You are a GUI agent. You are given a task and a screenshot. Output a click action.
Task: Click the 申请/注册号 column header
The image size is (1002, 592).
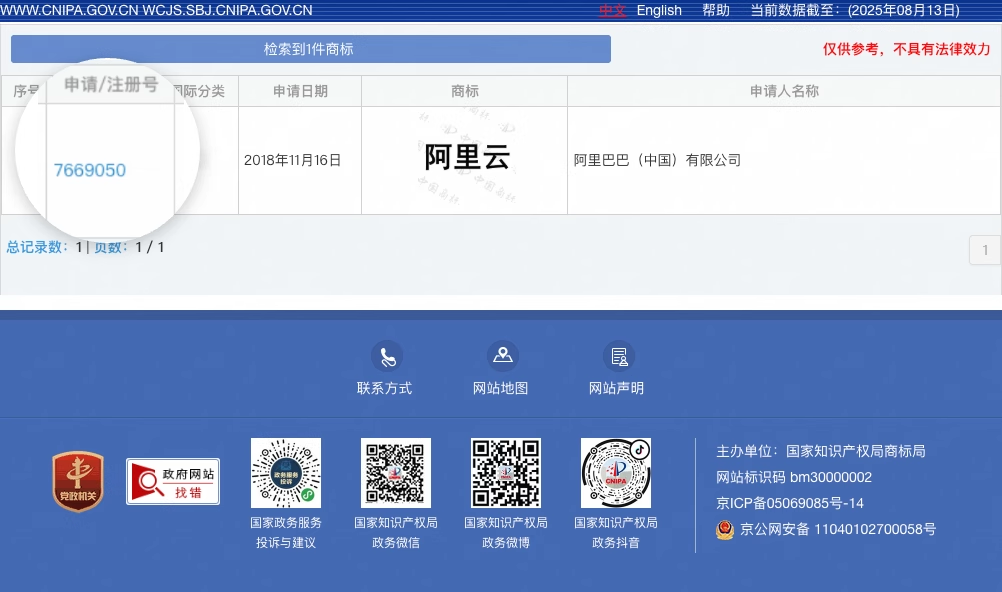(111, 84)
